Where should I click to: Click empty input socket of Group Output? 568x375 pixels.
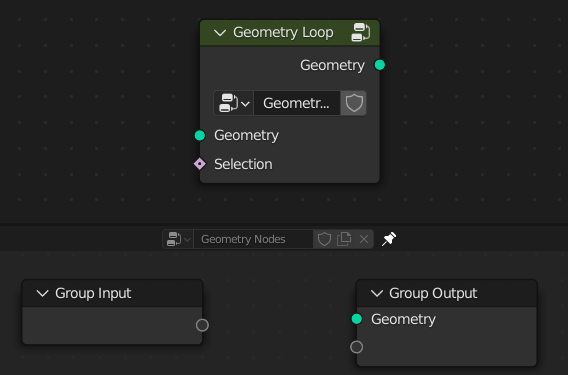356,347
